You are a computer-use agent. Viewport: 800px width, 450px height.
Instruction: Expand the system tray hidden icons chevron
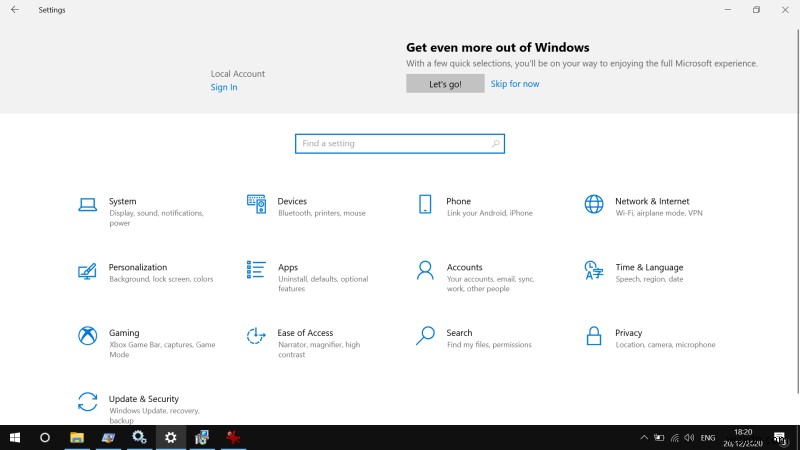click(x=643, y=438)
